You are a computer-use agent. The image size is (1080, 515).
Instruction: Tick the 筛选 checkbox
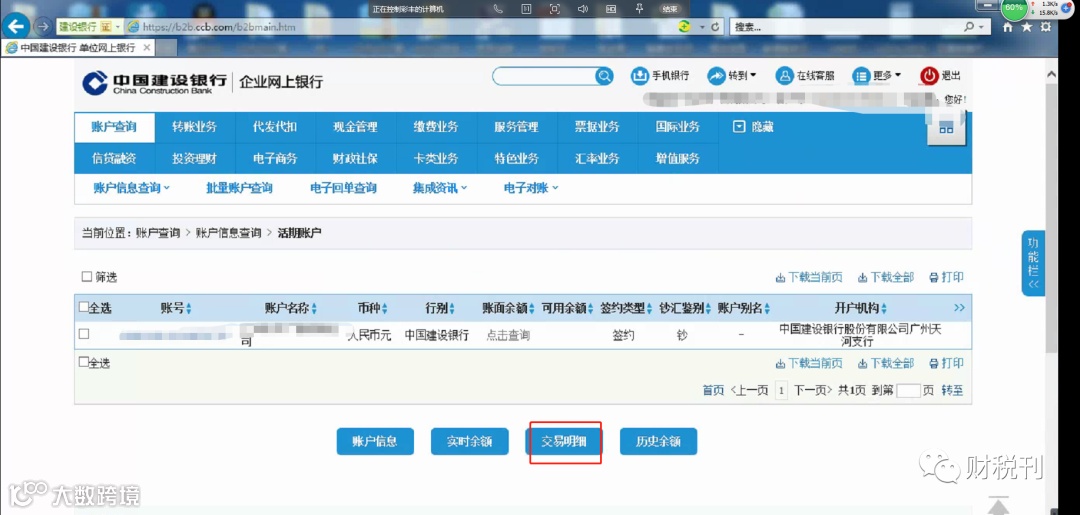tap(87, 277)
